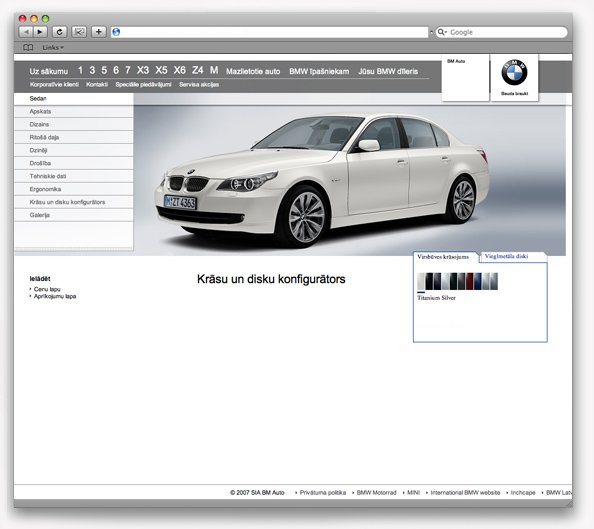Select Apskats in the sidebar
This screenshot has width=594, height=529.
click(x=73, y=111)
